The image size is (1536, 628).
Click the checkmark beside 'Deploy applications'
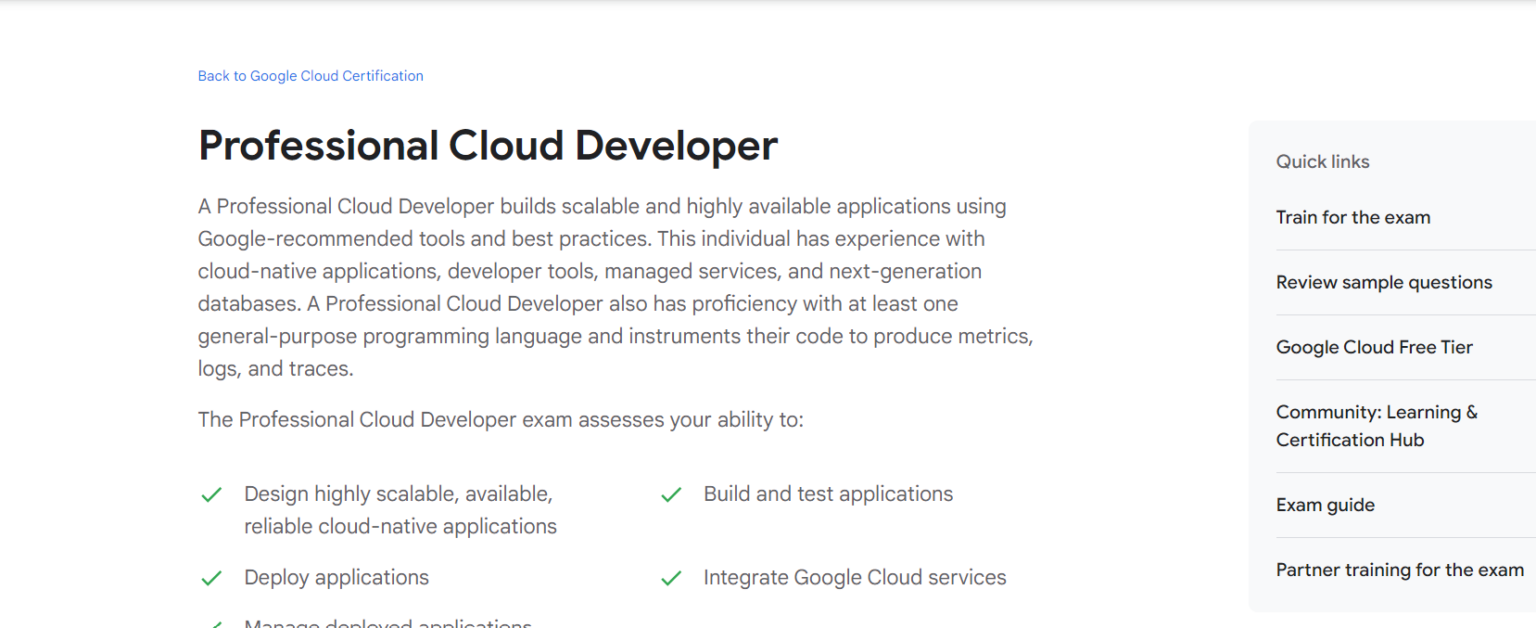pos(212,578)
